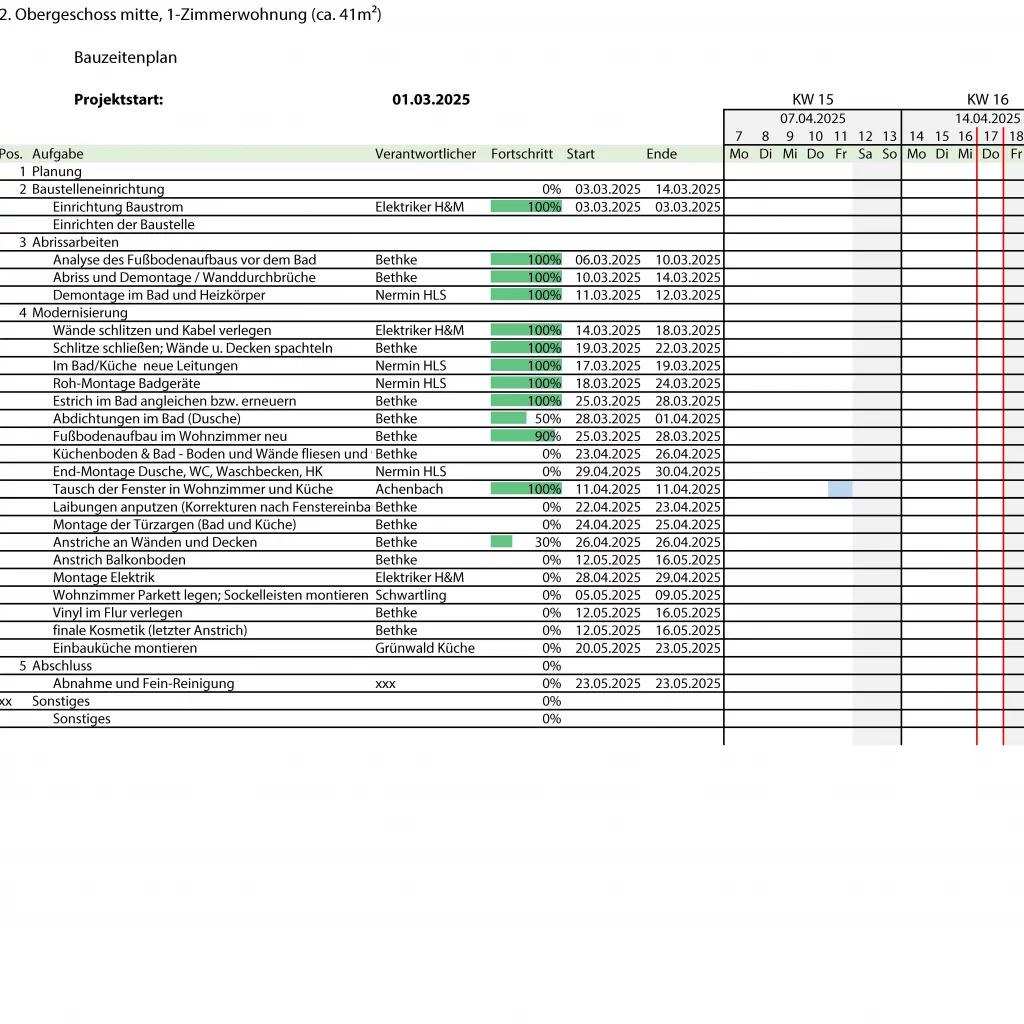Click the 'Achenbach' responsible cell
The height and width of the screenshot is (1024, 1024).
[409, 489]
